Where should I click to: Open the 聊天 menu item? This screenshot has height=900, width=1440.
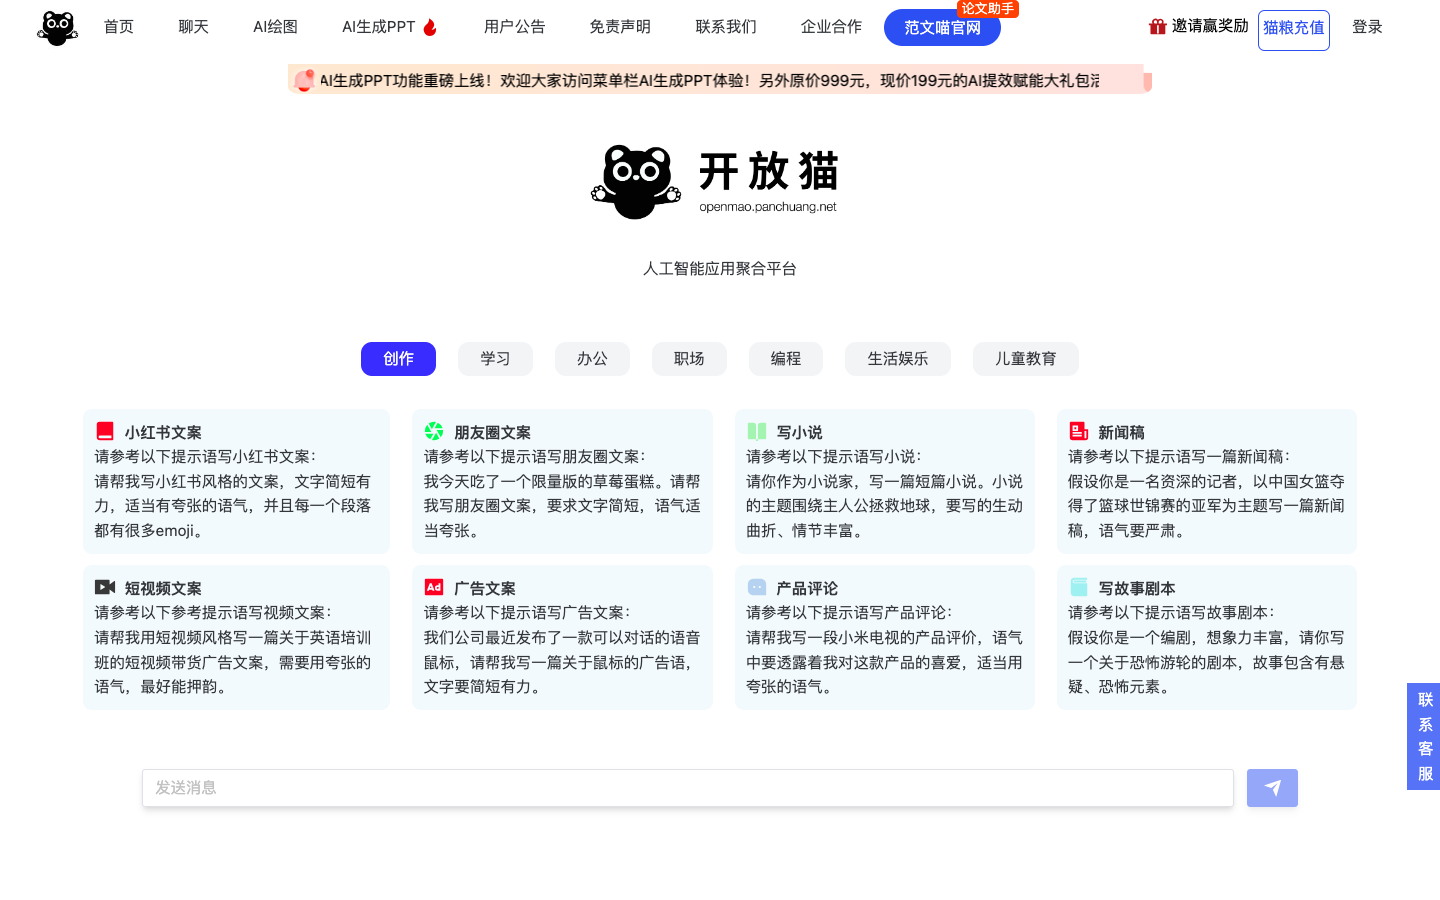[193, 27]
